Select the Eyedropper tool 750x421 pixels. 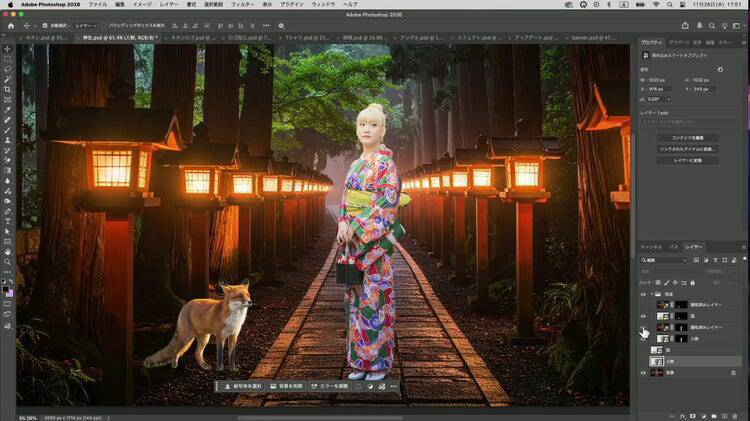(7, 110)
